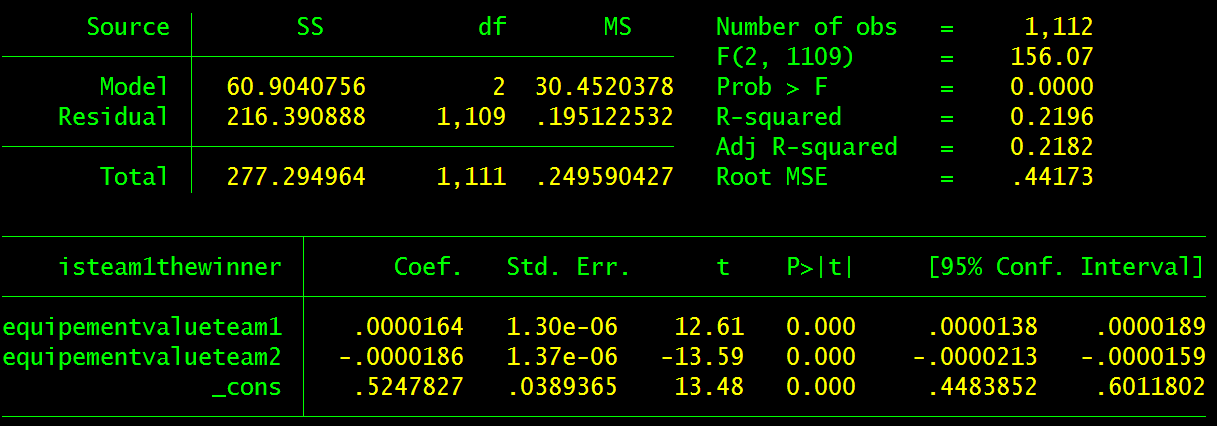1217x426 pixels.
Task: Click the t value 13.48
Action: tap(708, 386)
